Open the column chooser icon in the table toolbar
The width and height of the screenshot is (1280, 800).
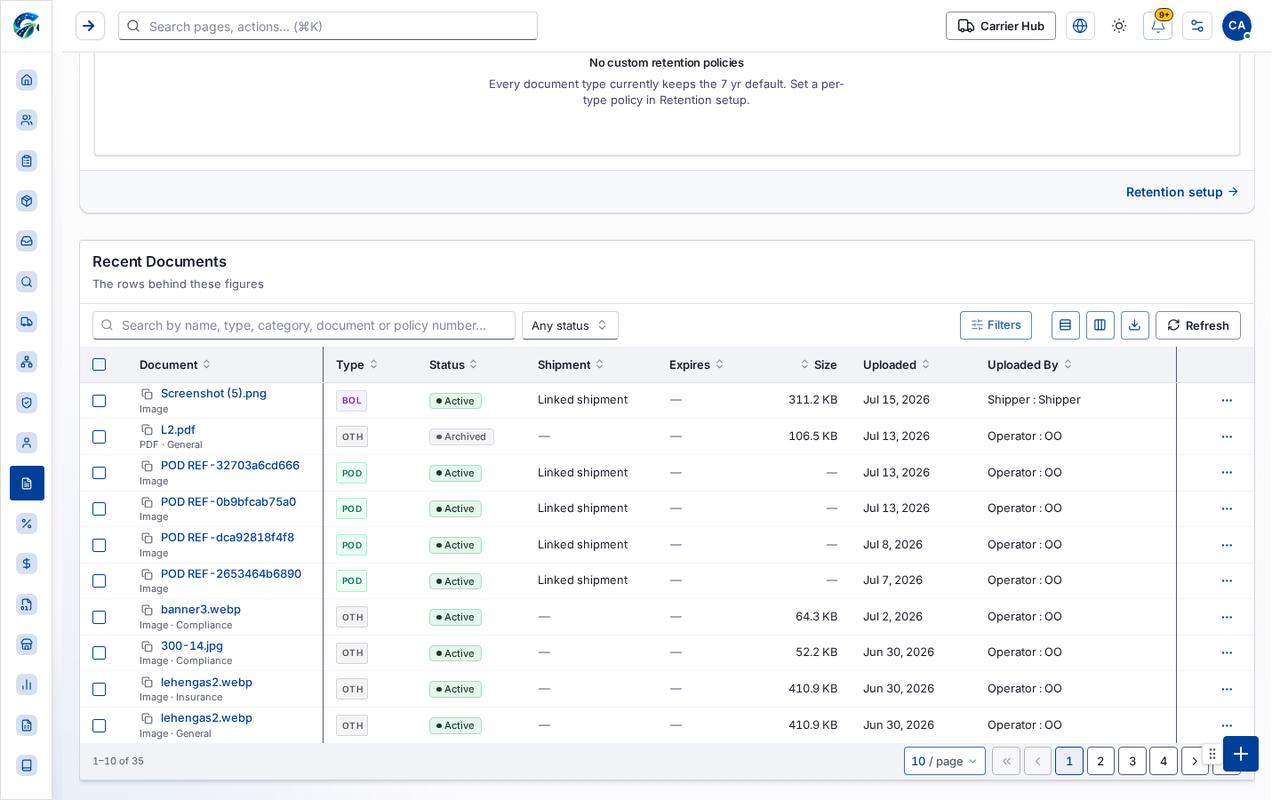[x=1100, y=325]
